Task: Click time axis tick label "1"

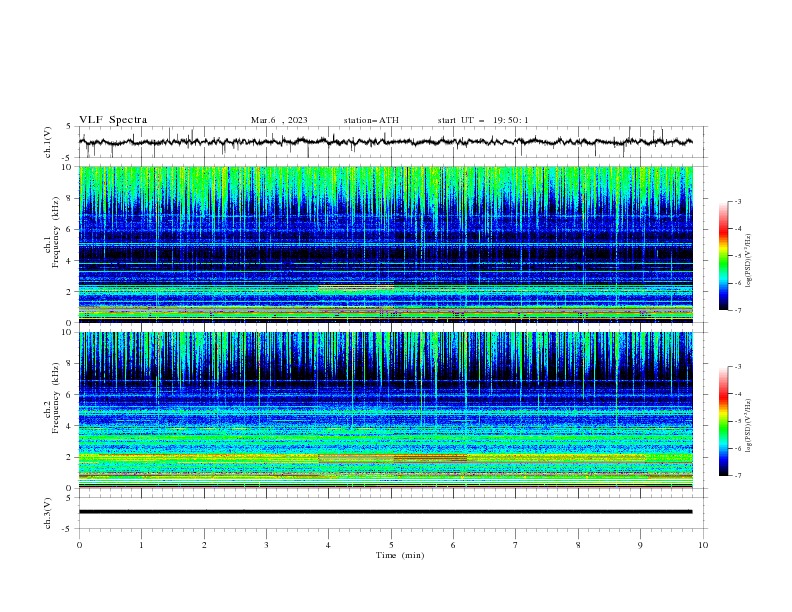Action: pyautogui.click(x=141, y=545)
